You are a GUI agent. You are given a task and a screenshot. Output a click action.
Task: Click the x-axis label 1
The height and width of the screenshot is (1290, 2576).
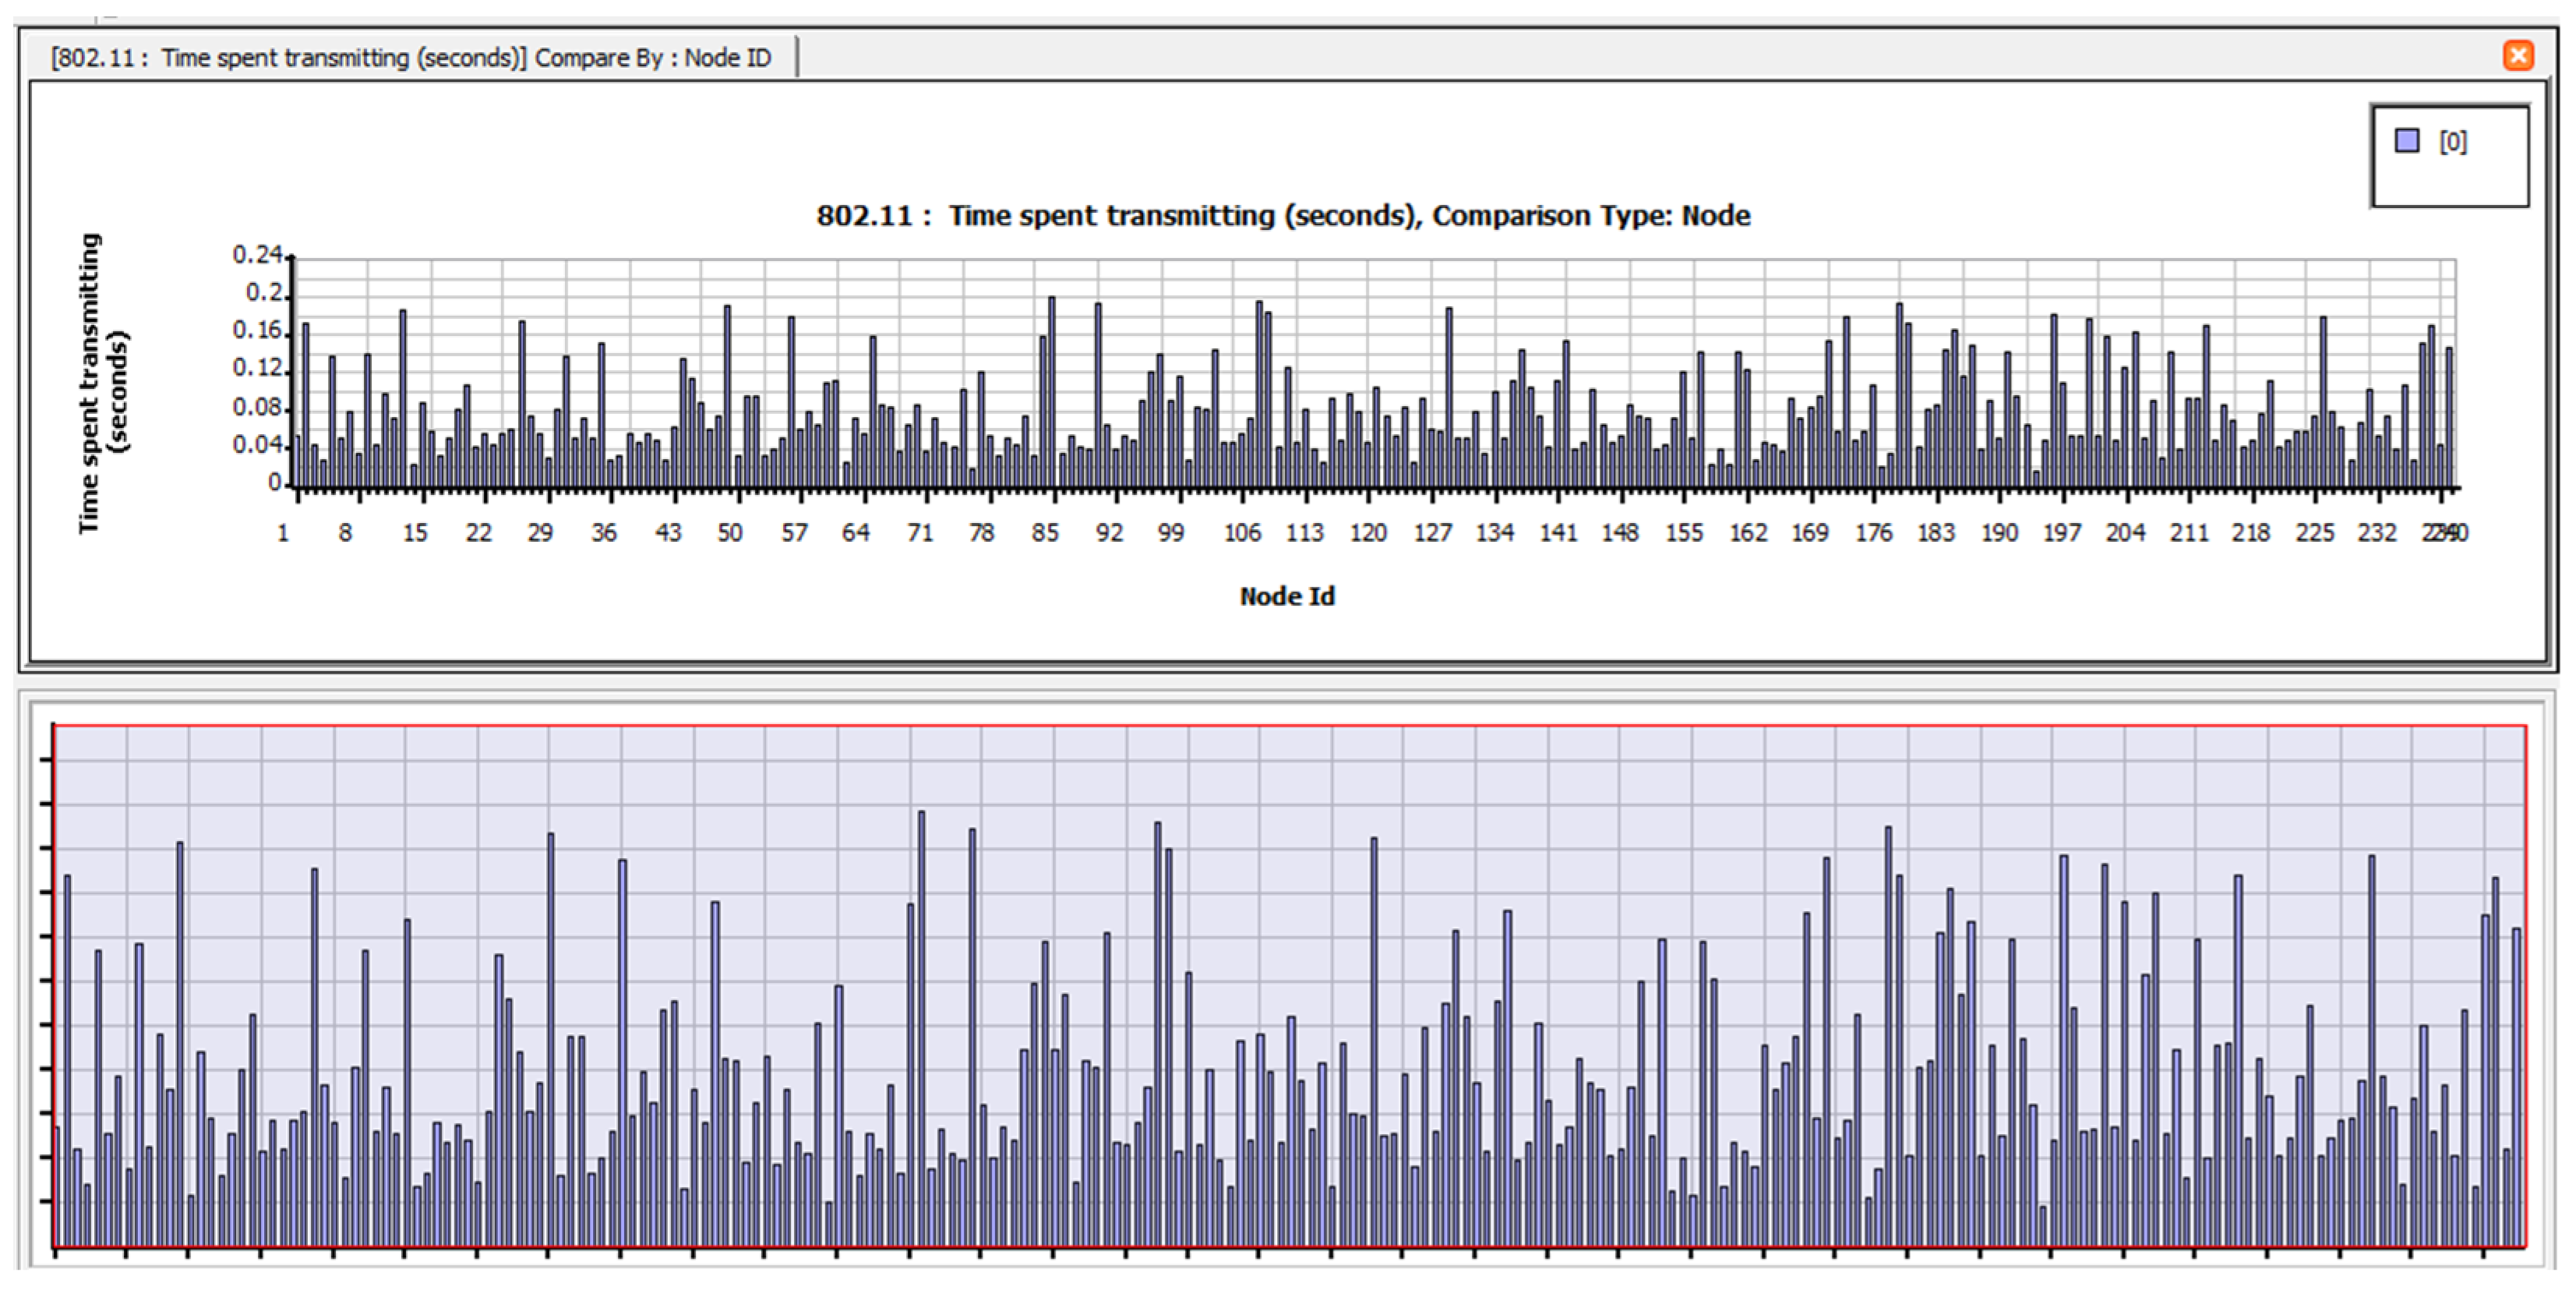tap(283, 533)
